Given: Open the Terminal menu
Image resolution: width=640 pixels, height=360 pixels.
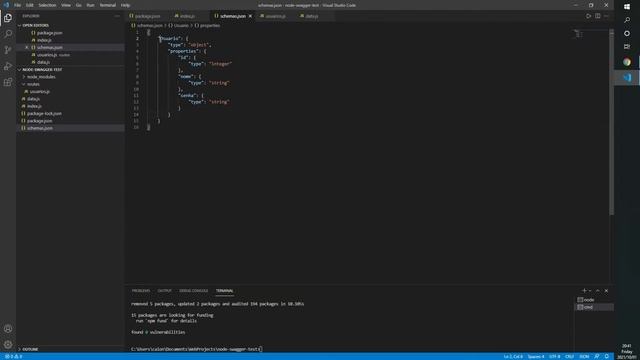Looking at the screenshot, I should coord(108,5).
